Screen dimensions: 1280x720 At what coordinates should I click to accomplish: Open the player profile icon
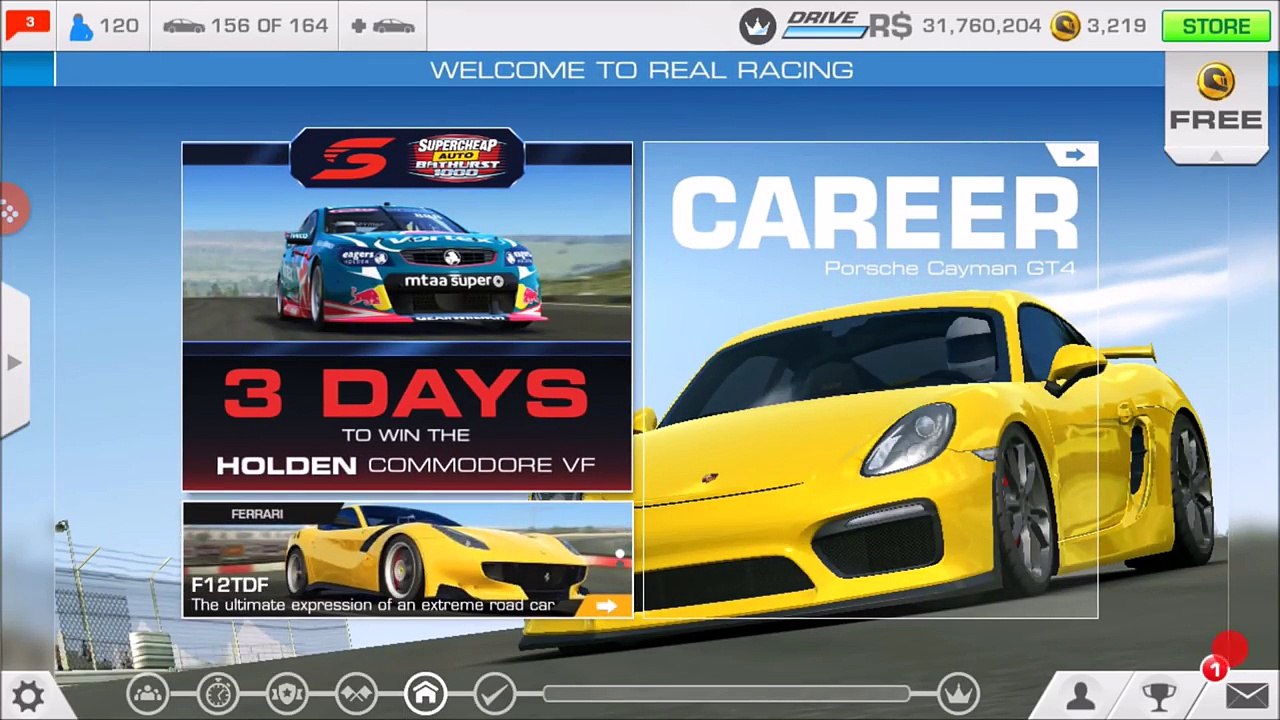(x=1081, y=696)
